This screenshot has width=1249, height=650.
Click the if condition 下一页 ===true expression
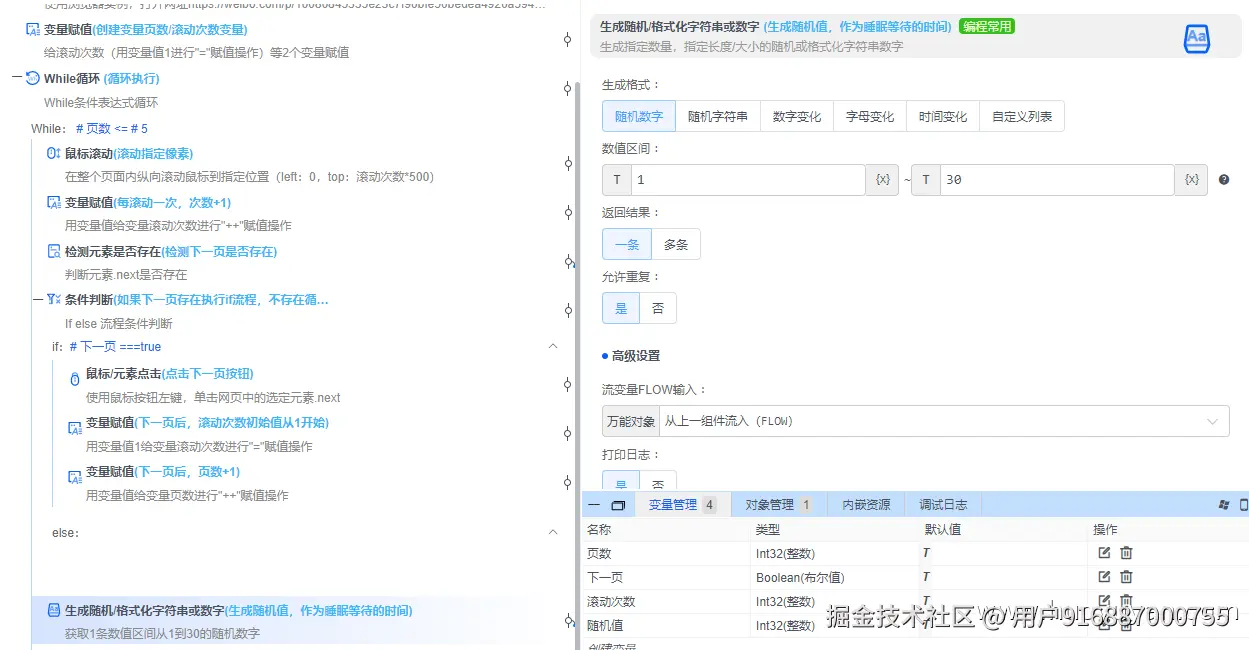click(115, 346)
